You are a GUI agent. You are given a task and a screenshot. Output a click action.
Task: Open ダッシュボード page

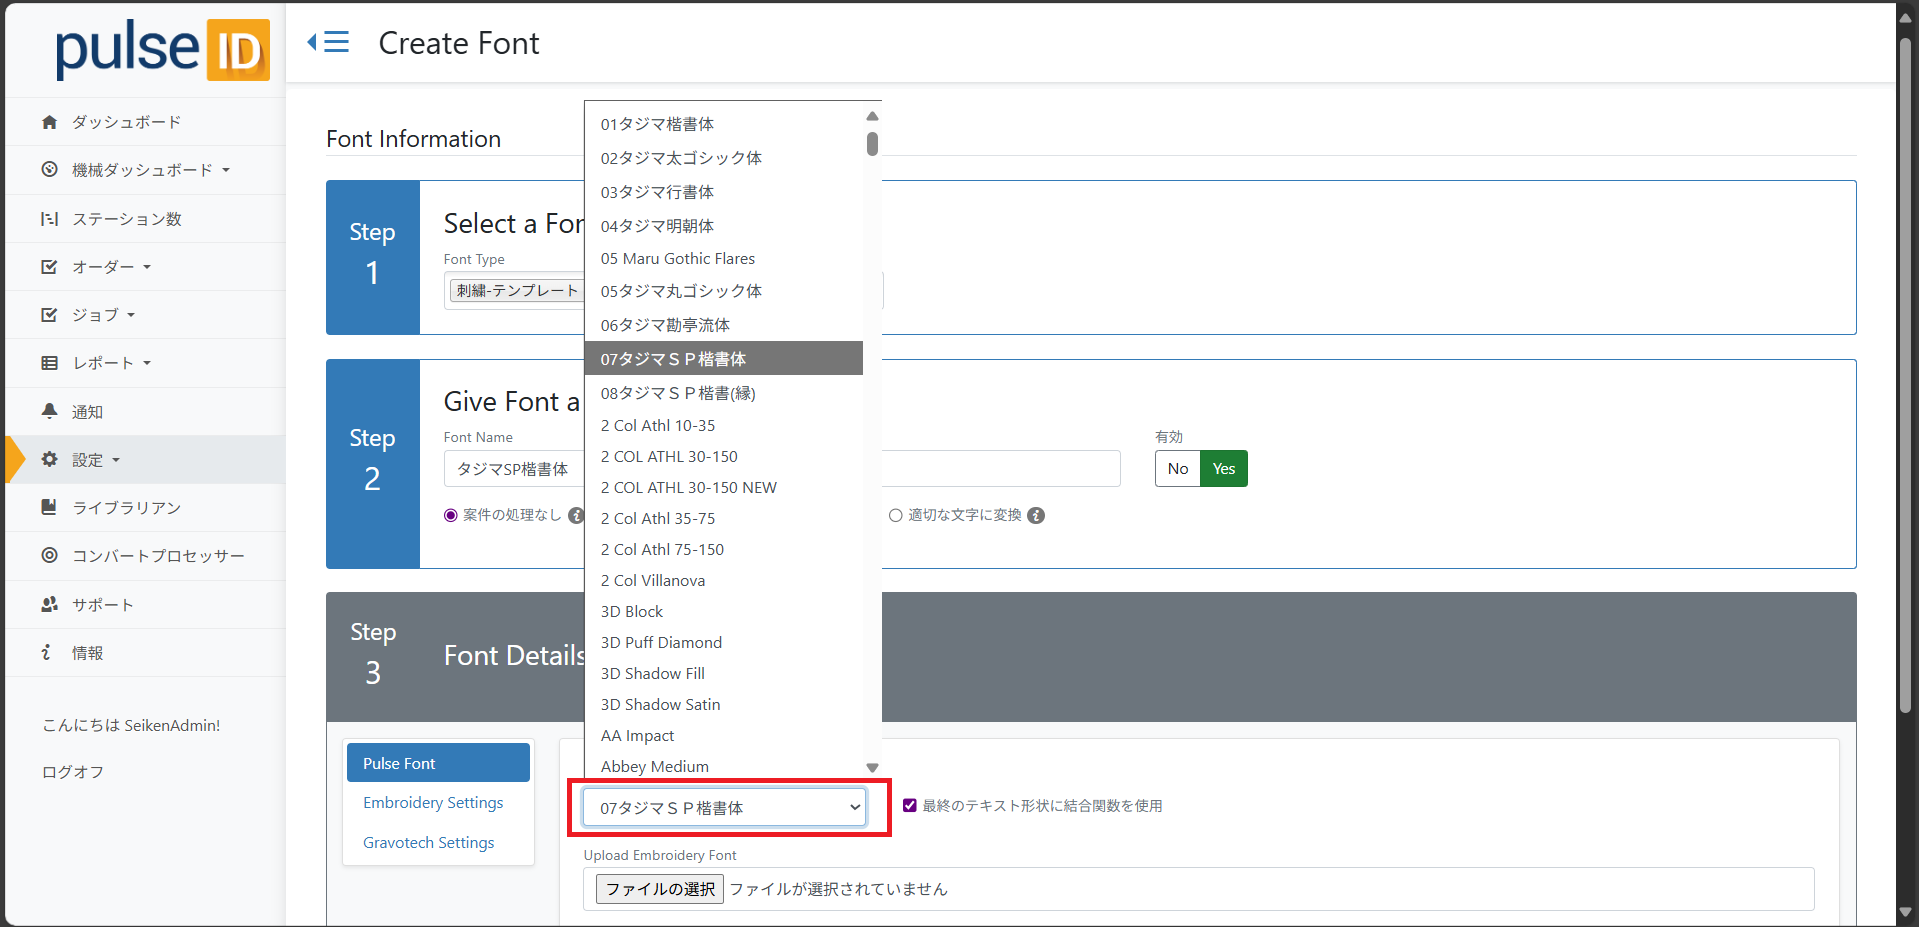pyautogui.click(x=126, y=122)
